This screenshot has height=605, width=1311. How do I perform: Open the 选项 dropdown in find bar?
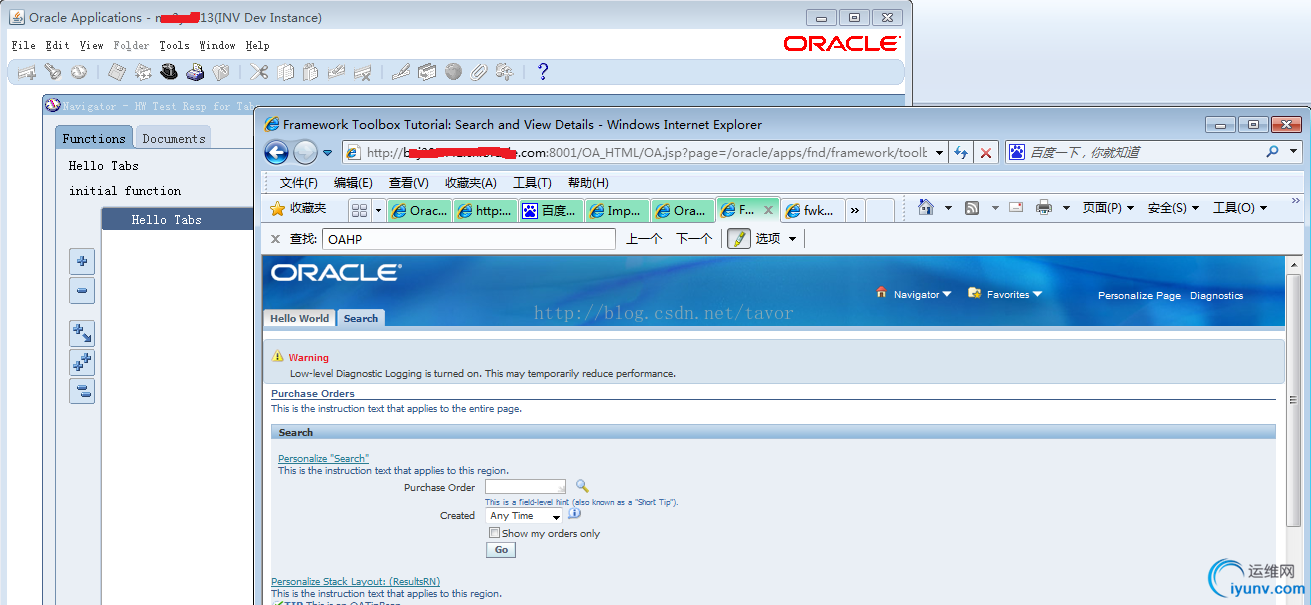[775, 239]
